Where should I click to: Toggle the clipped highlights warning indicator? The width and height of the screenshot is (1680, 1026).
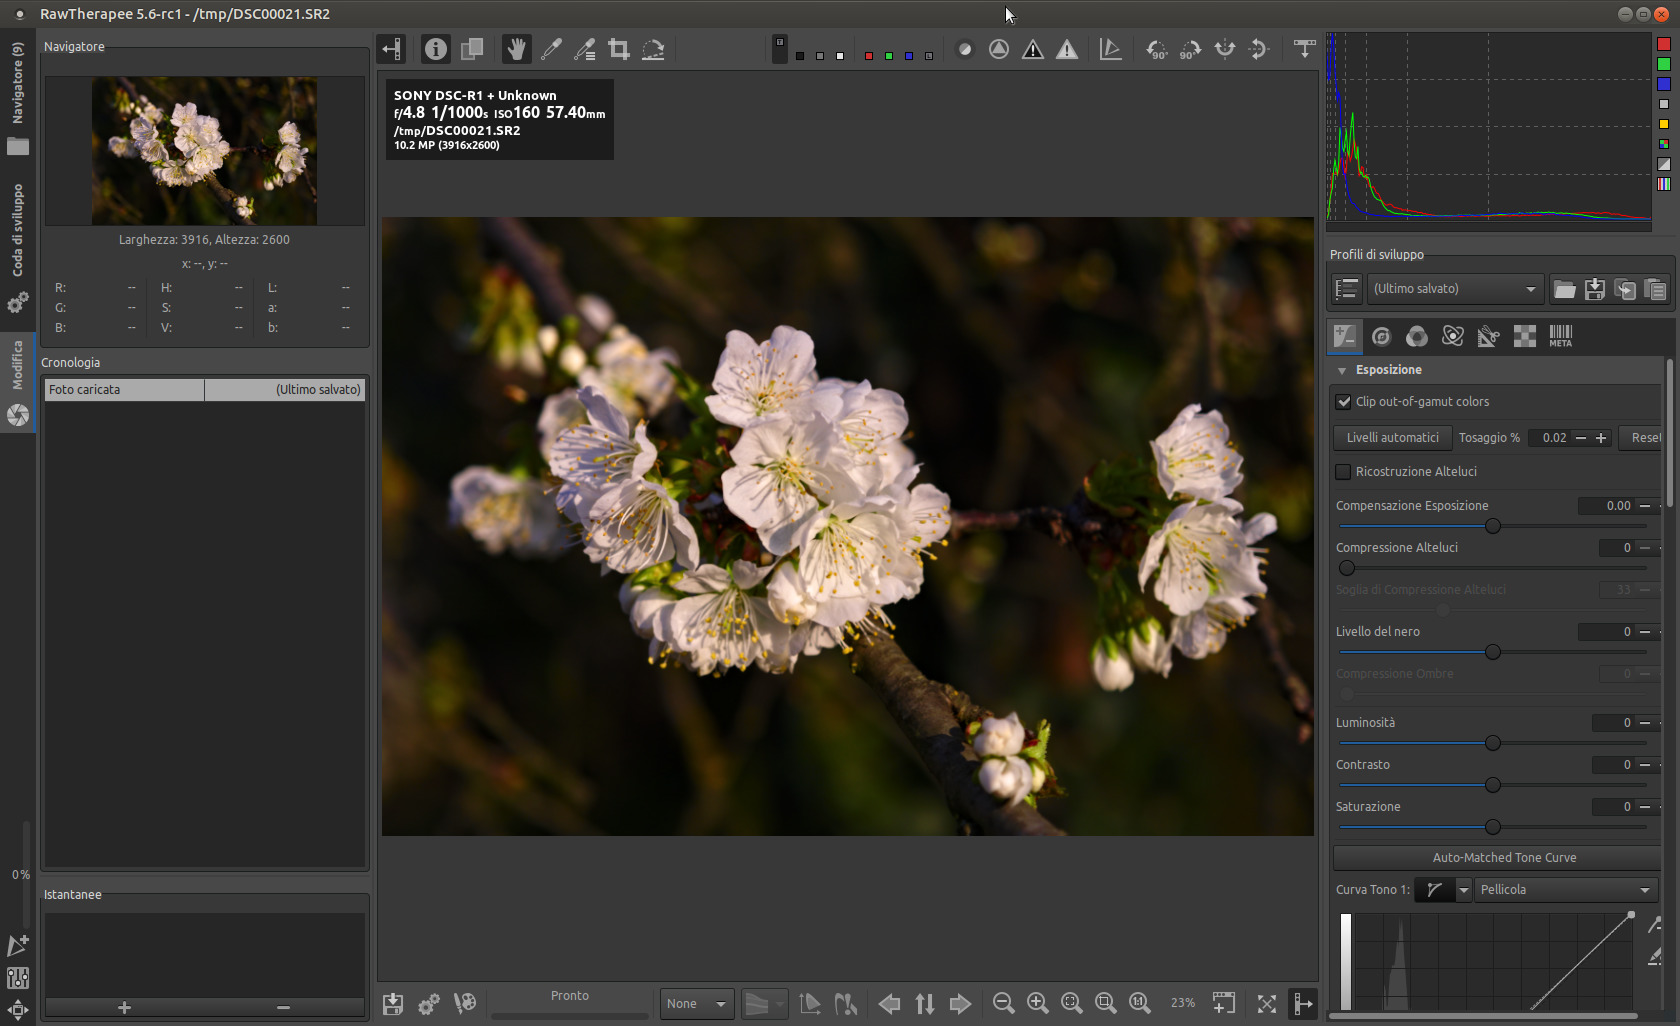1067,49
